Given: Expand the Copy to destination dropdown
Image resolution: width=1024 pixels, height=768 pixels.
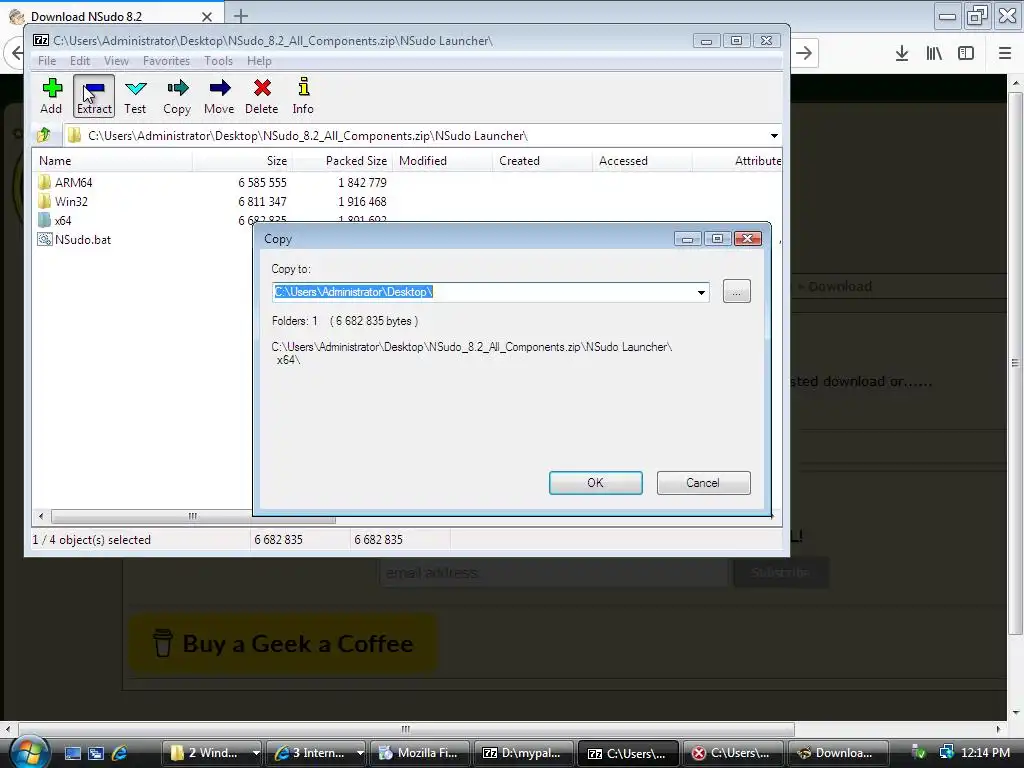Looking at the screenshot, I should click(701, 292).
